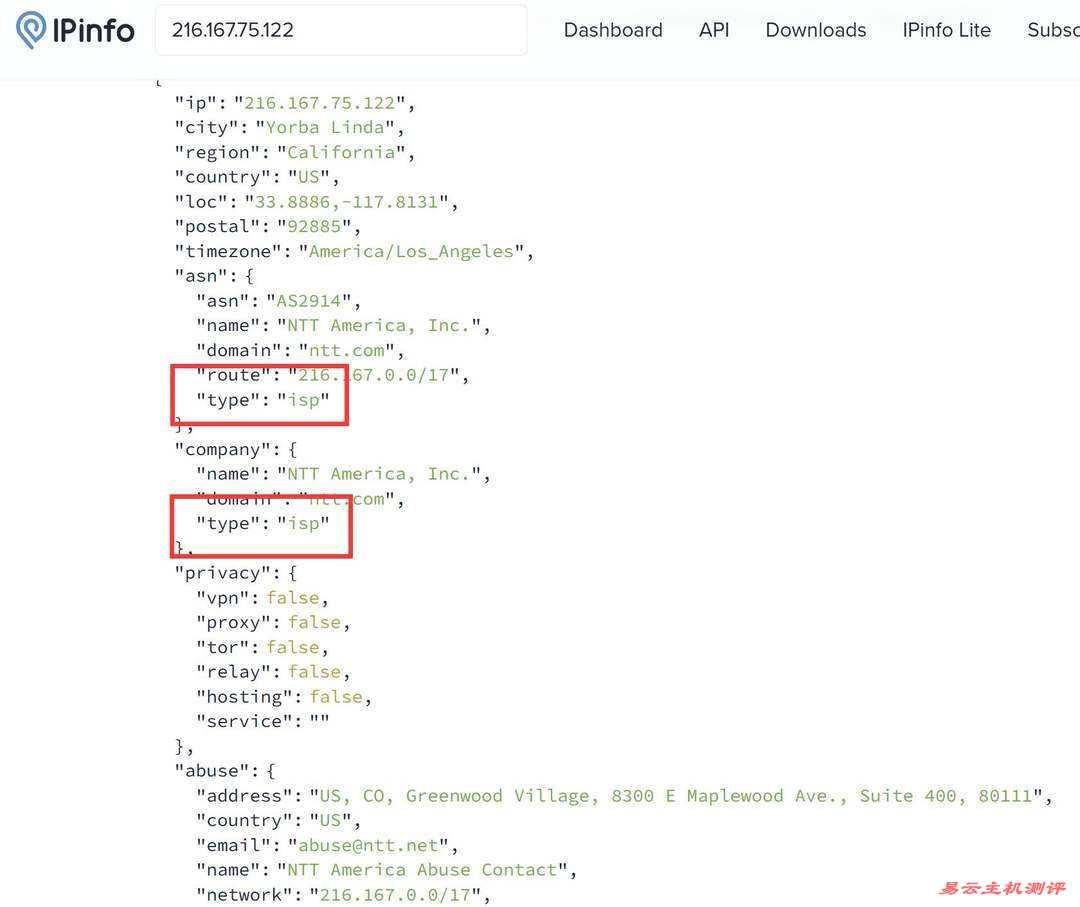Open the Downloads page link
Image resolution: width=1080 pixels, height=907 pixels.
coord(815,30)
